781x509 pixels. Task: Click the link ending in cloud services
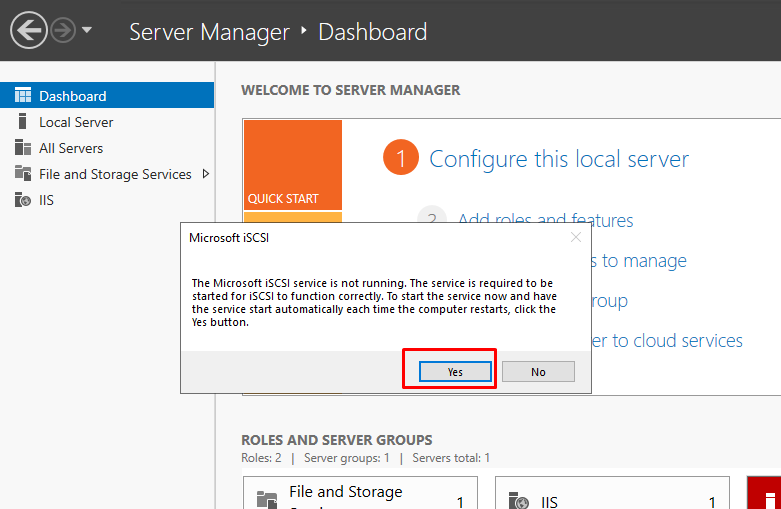tap(667, 341)
